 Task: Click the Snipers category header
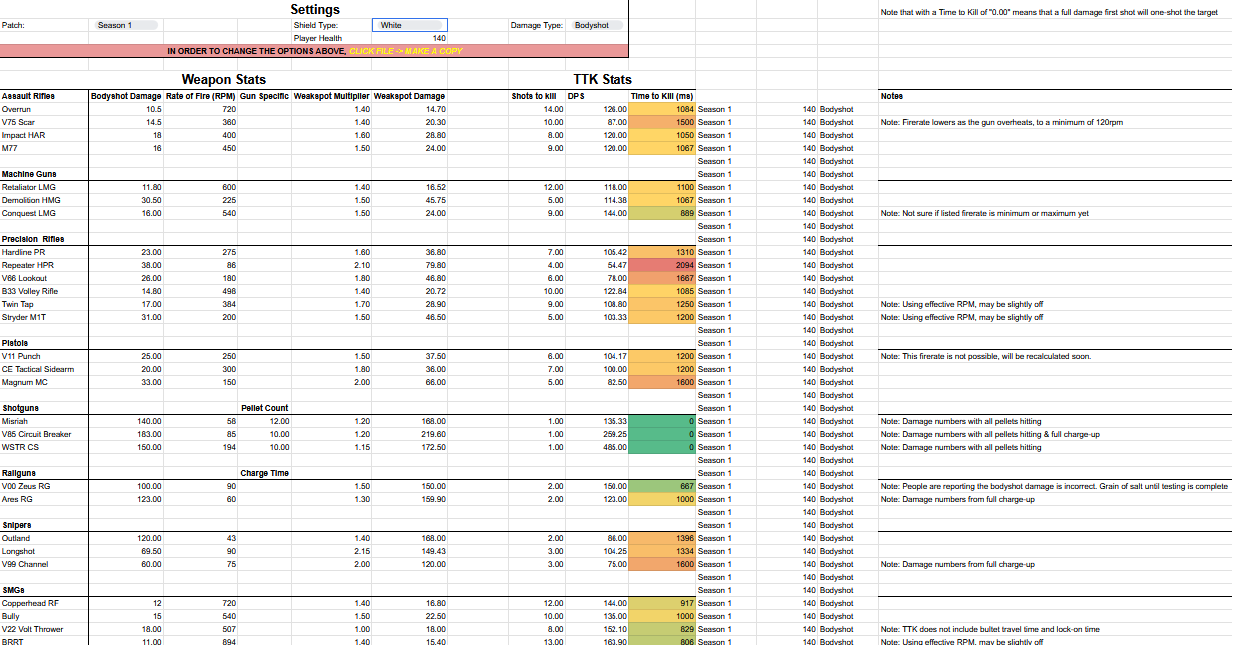coord(17,525)
